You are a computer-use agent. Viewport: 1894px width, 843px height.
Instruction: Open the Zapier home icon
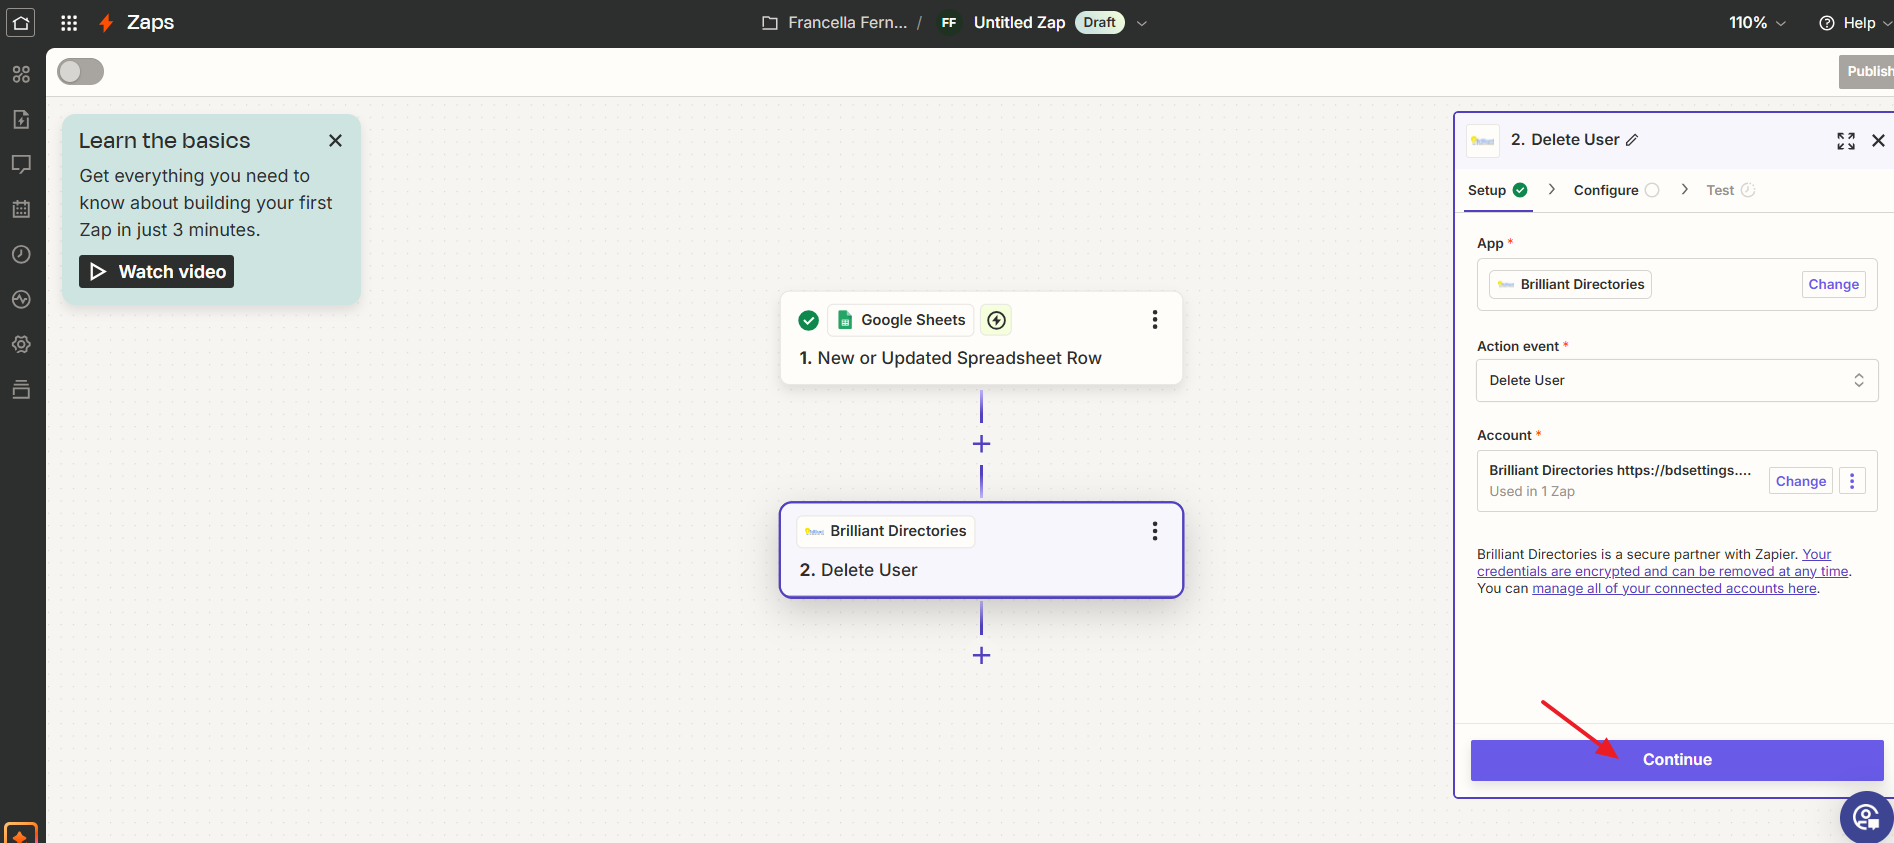[x=21, y=22]
